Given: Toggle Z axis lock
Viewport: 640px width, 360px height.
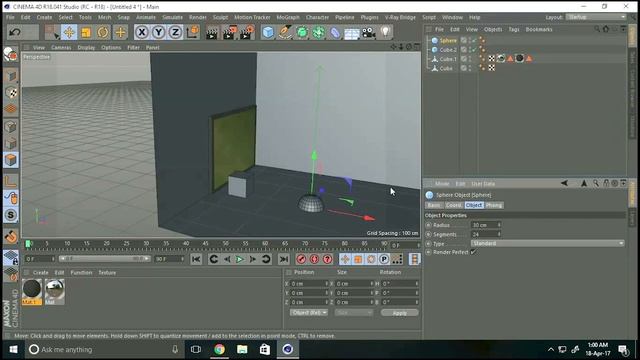Looking at the screenshot, I should [x=175, y=32].
